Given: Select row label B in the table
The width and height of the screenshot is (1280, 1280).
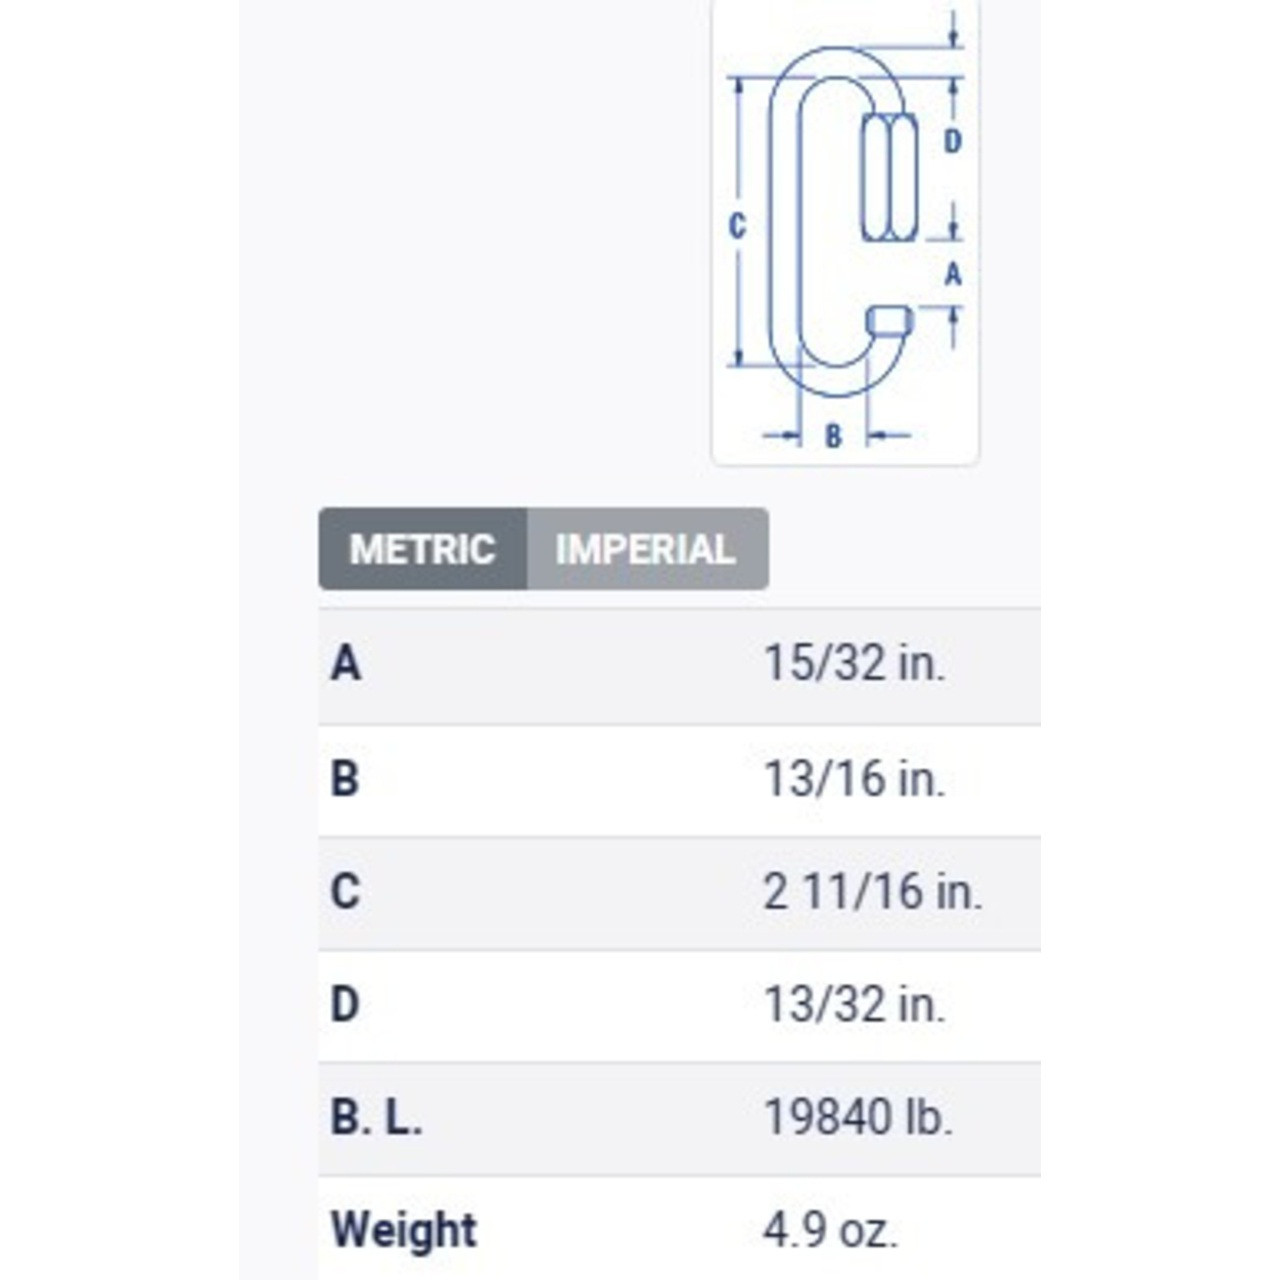Looking at the screenshot, I should pos(345,778).
